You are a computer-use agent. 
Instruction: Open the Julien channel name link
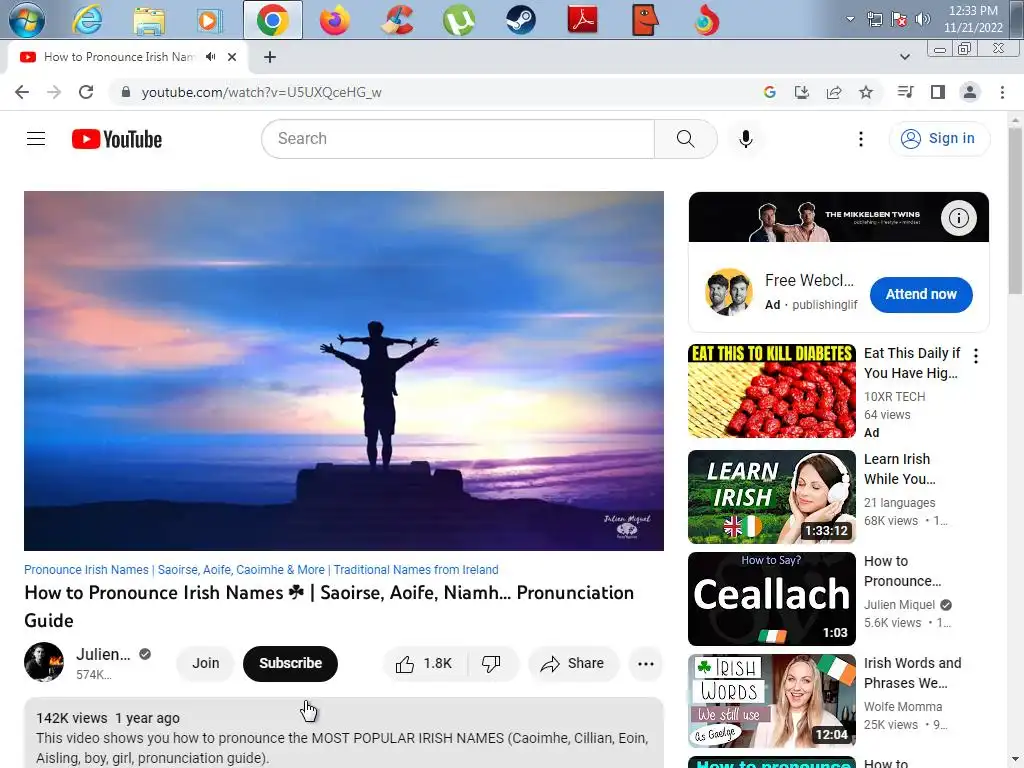pyautogui.click(x=103, y=654)
